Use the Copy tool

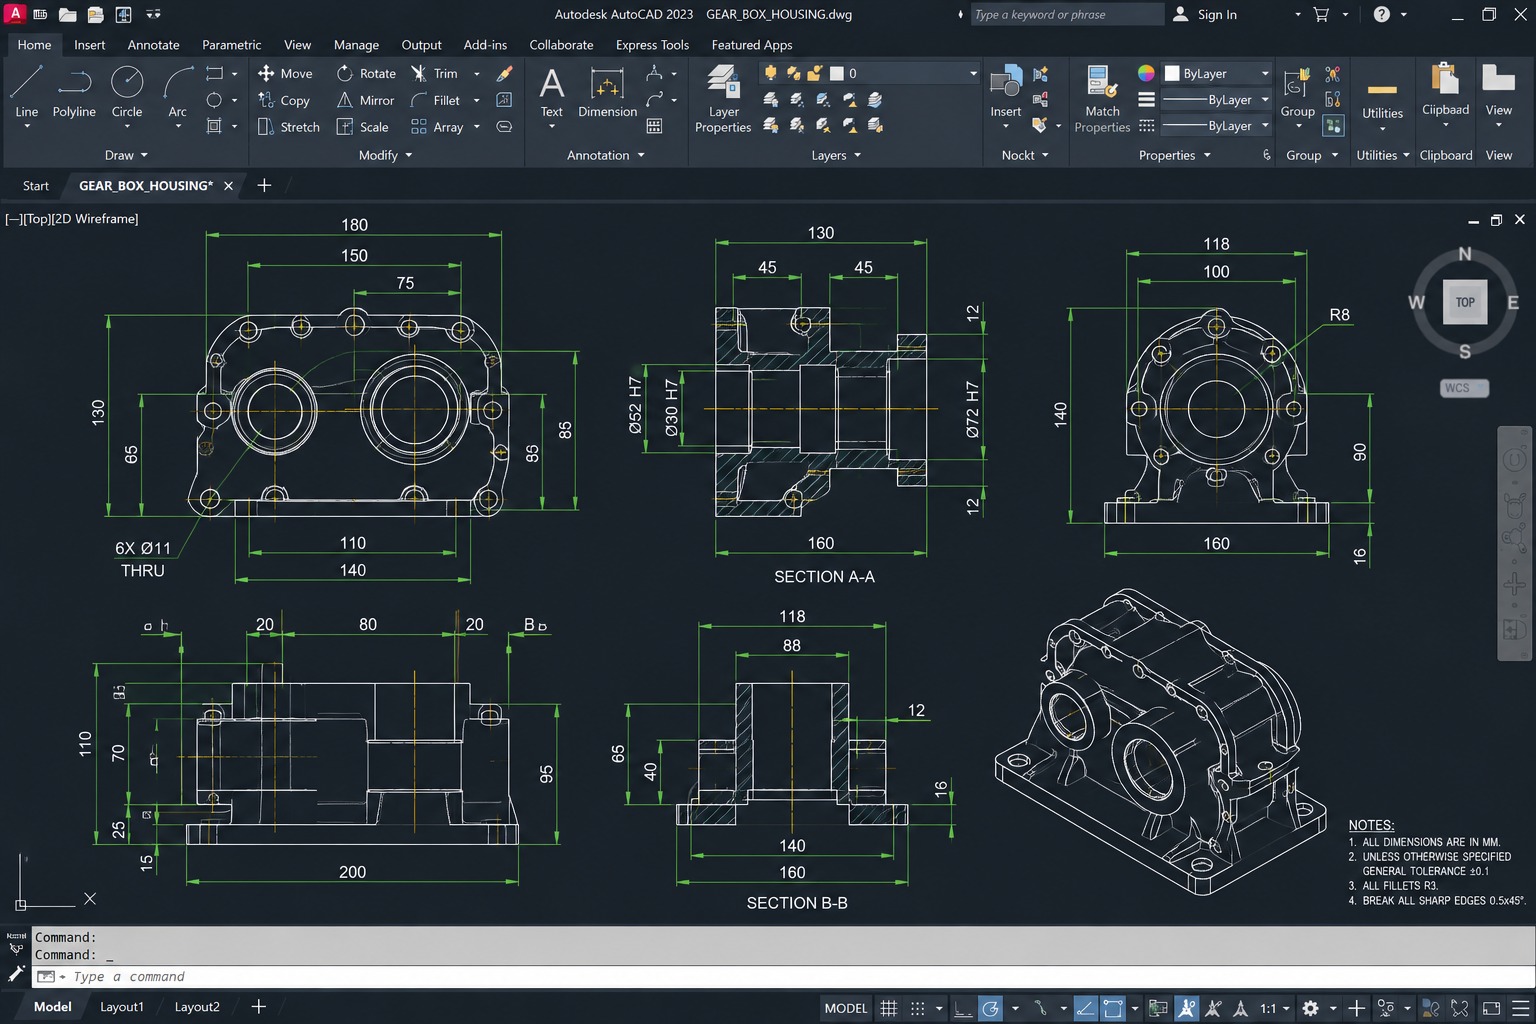pyautogui.click(x=284, y=100)
